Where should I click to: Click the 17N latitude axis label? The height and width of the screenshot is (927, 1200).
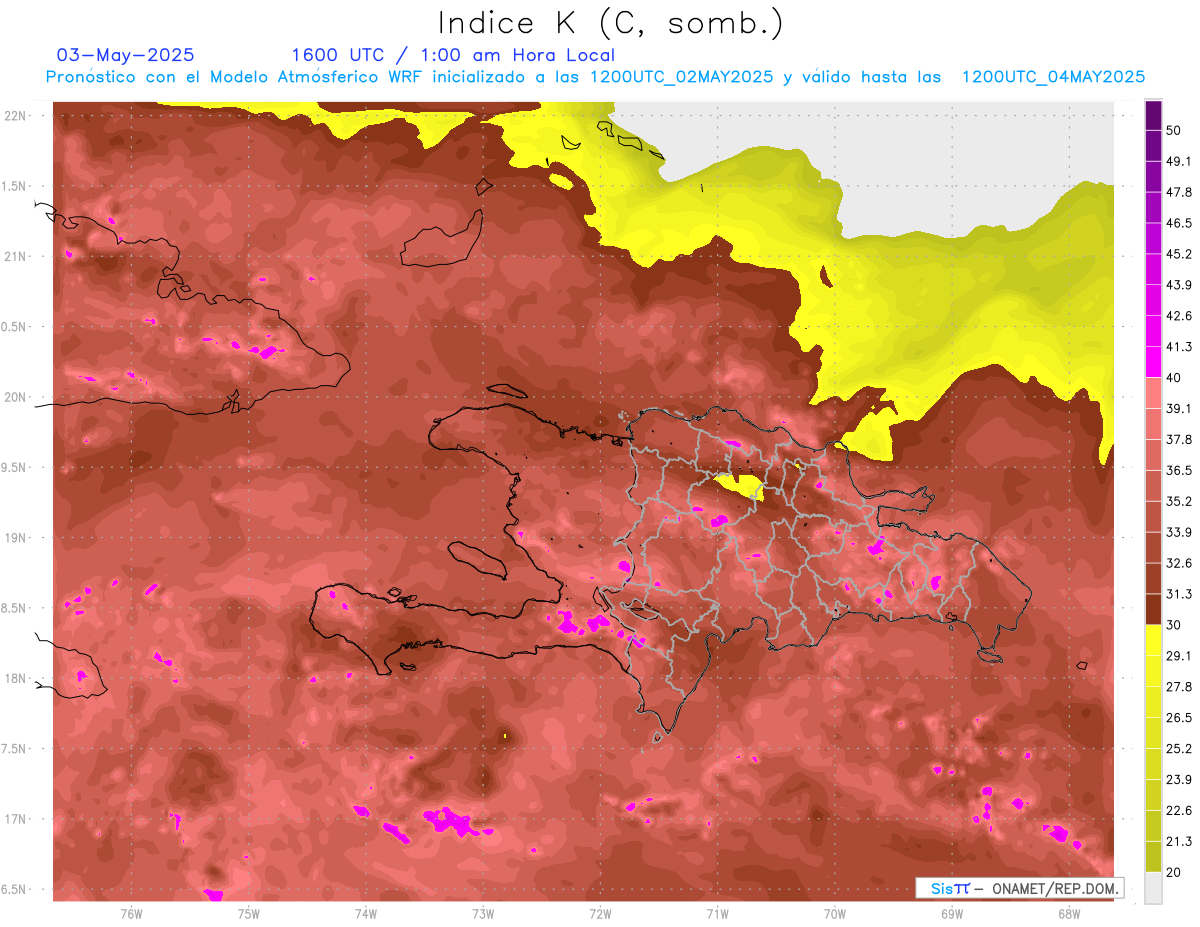(x=17, y=819)
